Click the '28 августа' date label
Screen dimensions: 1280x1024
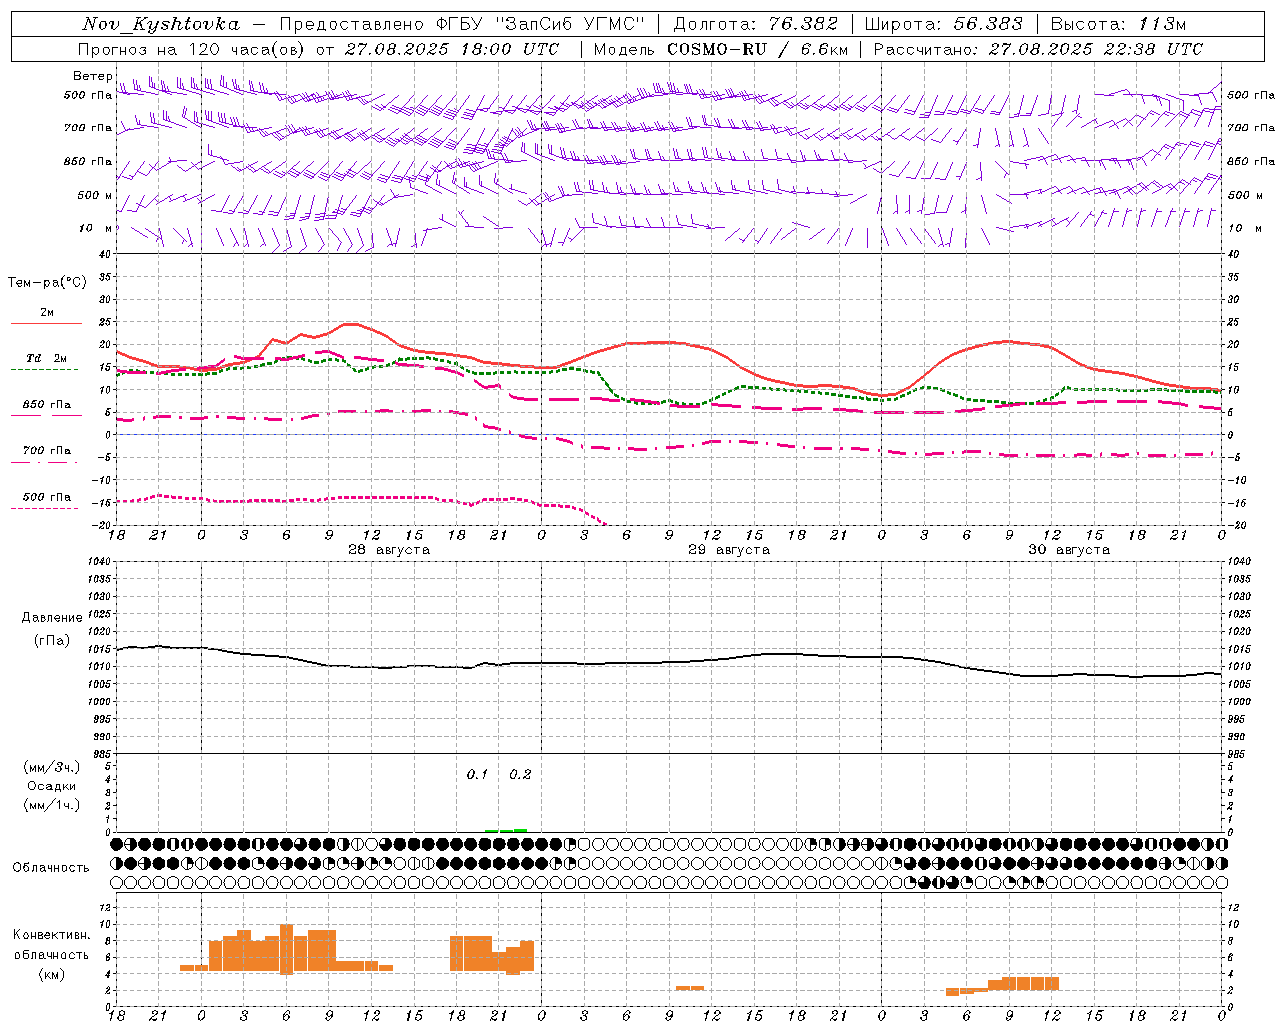(x=389, y=550)
